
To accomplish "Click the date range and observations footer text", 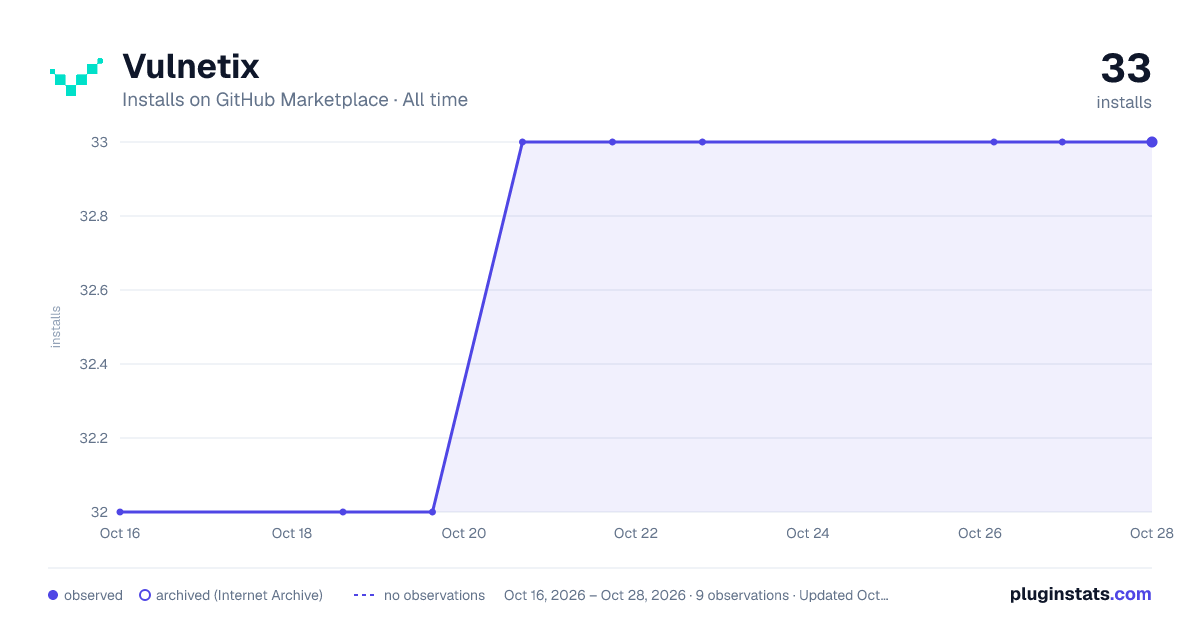I will 696,595.
